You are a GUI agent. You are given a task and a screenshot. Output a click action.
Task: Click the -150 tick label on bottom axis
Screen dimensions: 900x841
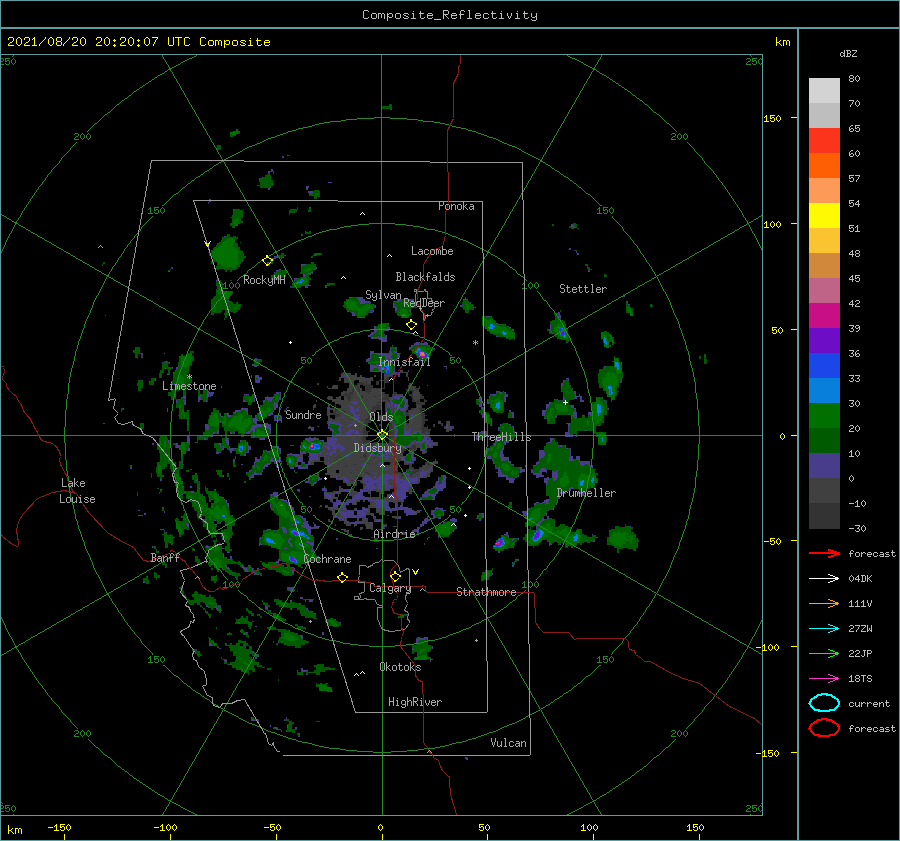59,827
